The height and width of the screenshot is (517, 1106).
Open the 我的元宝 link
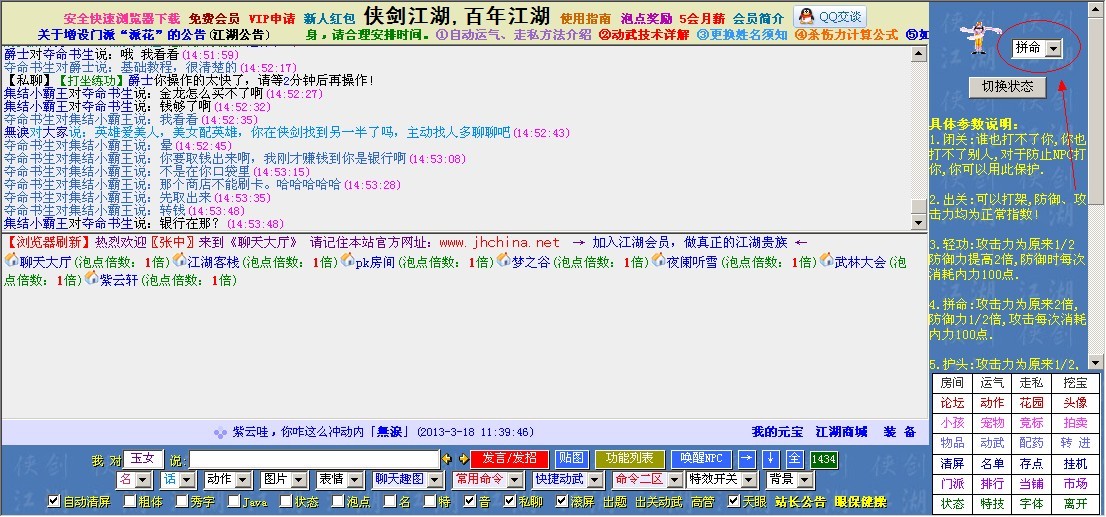pos(777,432)
